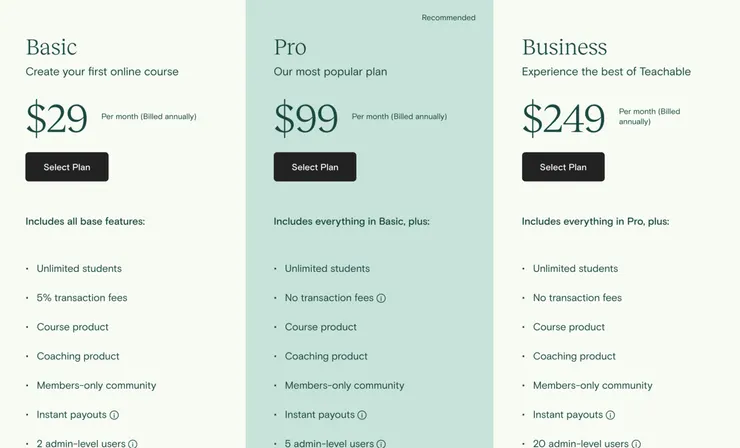Screen dimensions: 740x448
Task: Choose the Pro plan's Select Plan button
Action: tap(315, 167)
